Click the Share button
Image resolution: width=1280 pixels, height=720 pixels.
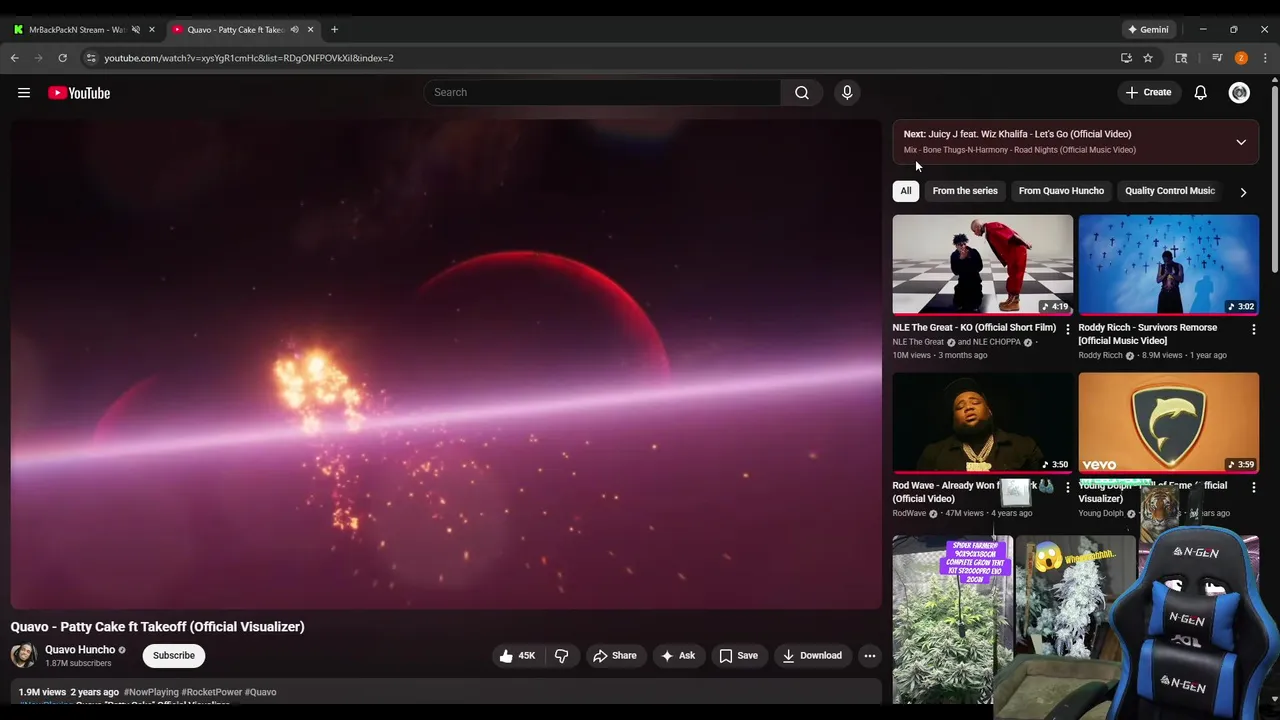[615, 656]
